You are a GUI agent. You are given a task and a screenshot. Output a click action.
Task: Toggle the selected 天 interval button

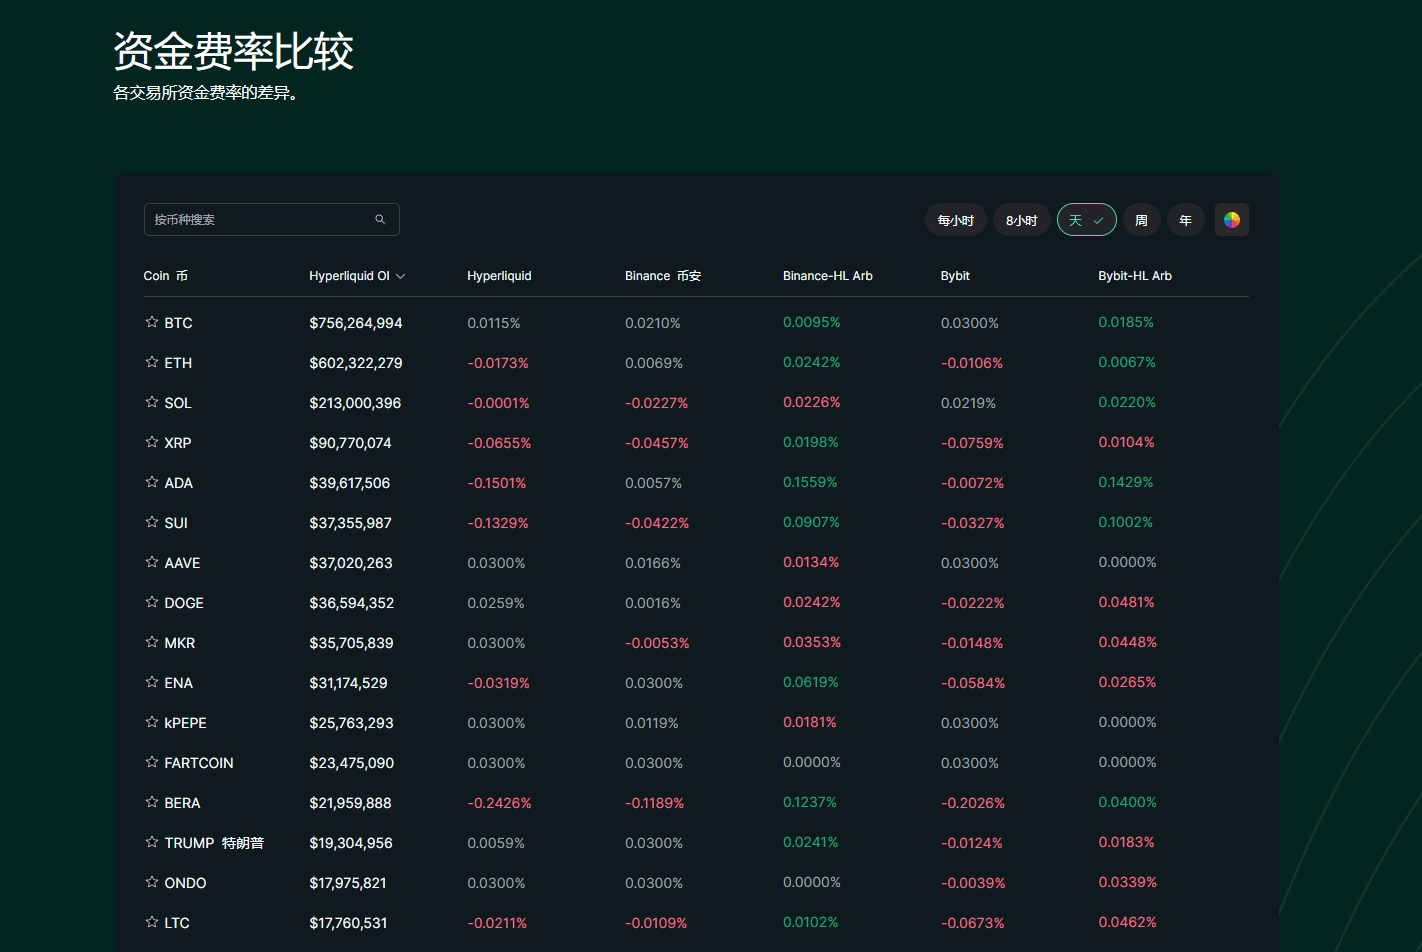[1086, 220]
